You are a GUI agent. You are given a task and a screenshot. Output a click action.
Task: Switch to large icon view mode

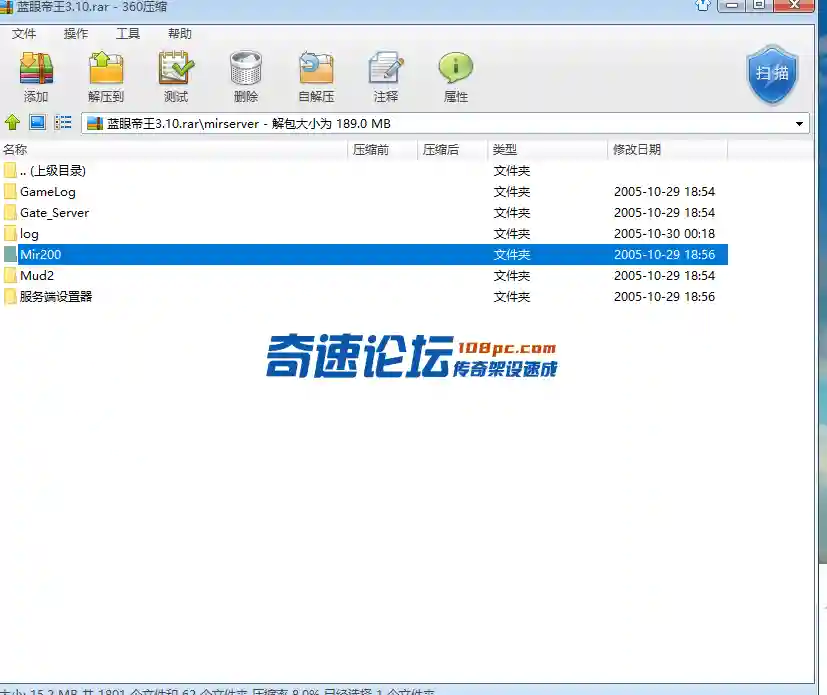tap(37, 122)
